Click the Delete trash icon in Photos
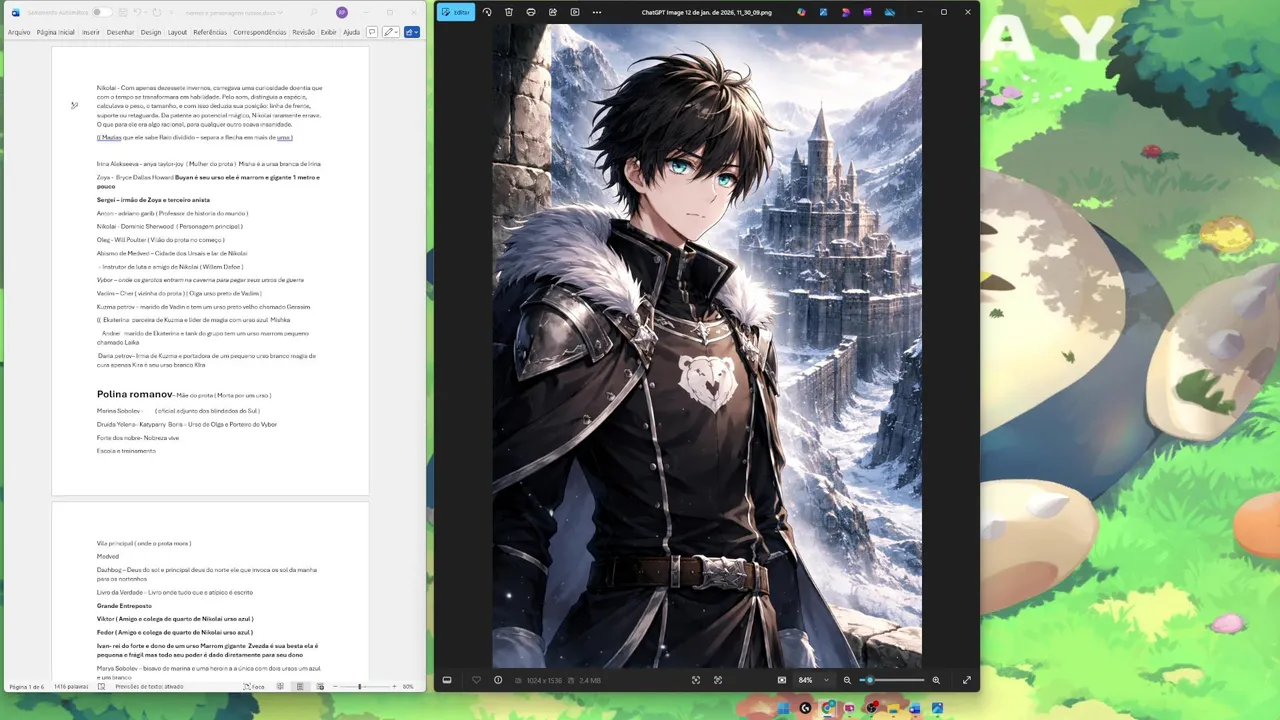The height and width of the screenshot is (720, 1280). click(x=509, y=12)
